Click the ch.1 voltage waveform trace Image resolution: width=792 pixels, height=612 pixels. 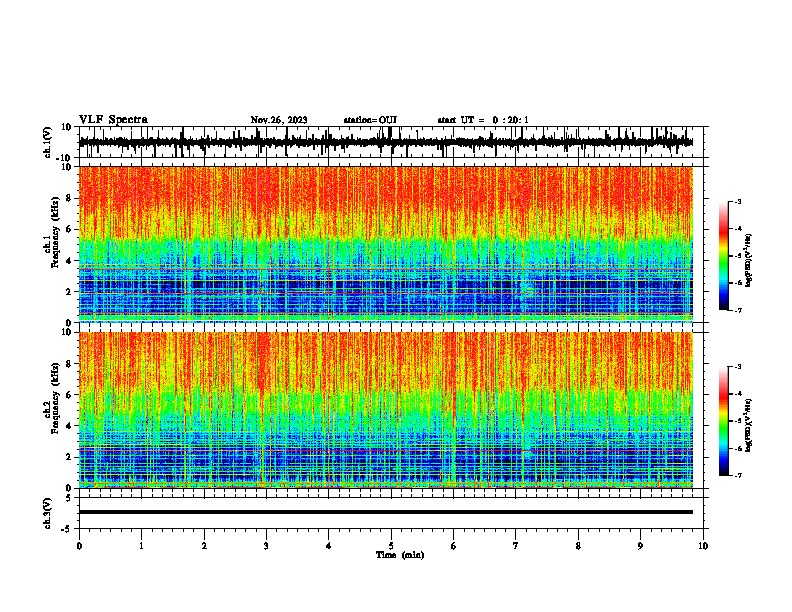tap(386, 142)
